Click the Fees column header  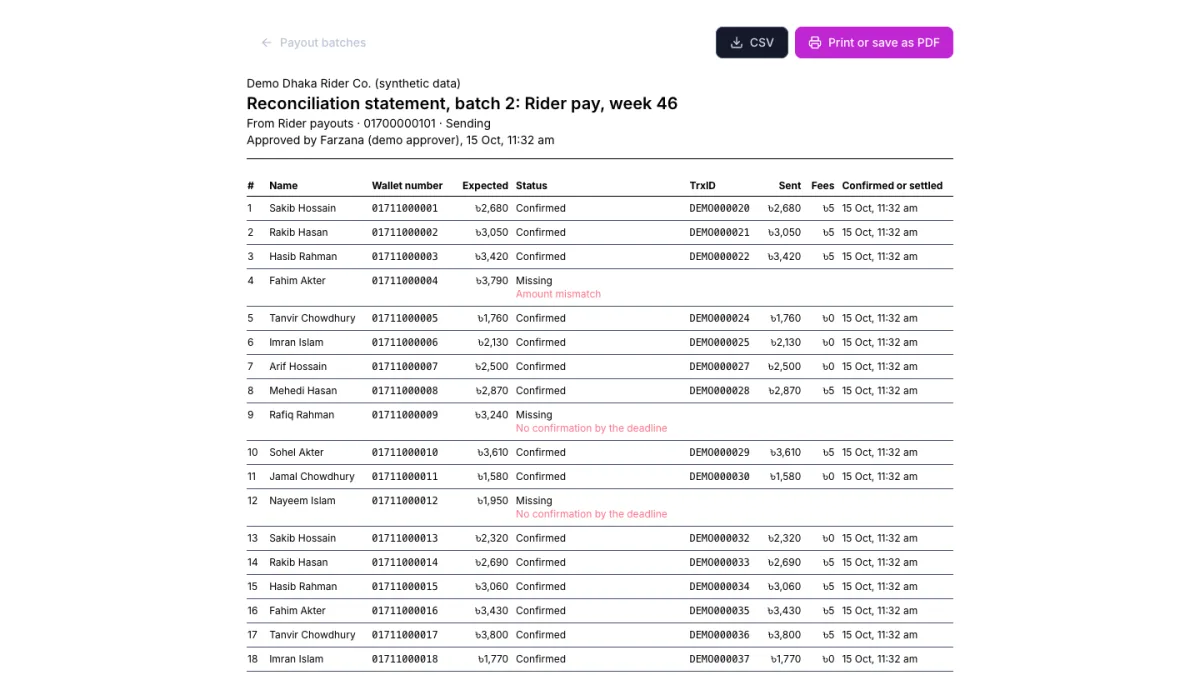[x=823, y=186]
